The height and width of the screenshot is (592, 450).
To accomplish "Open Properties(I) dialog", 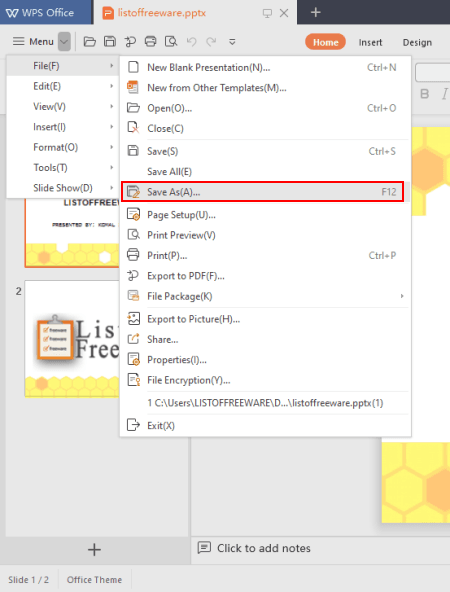I will click(265, 360).
